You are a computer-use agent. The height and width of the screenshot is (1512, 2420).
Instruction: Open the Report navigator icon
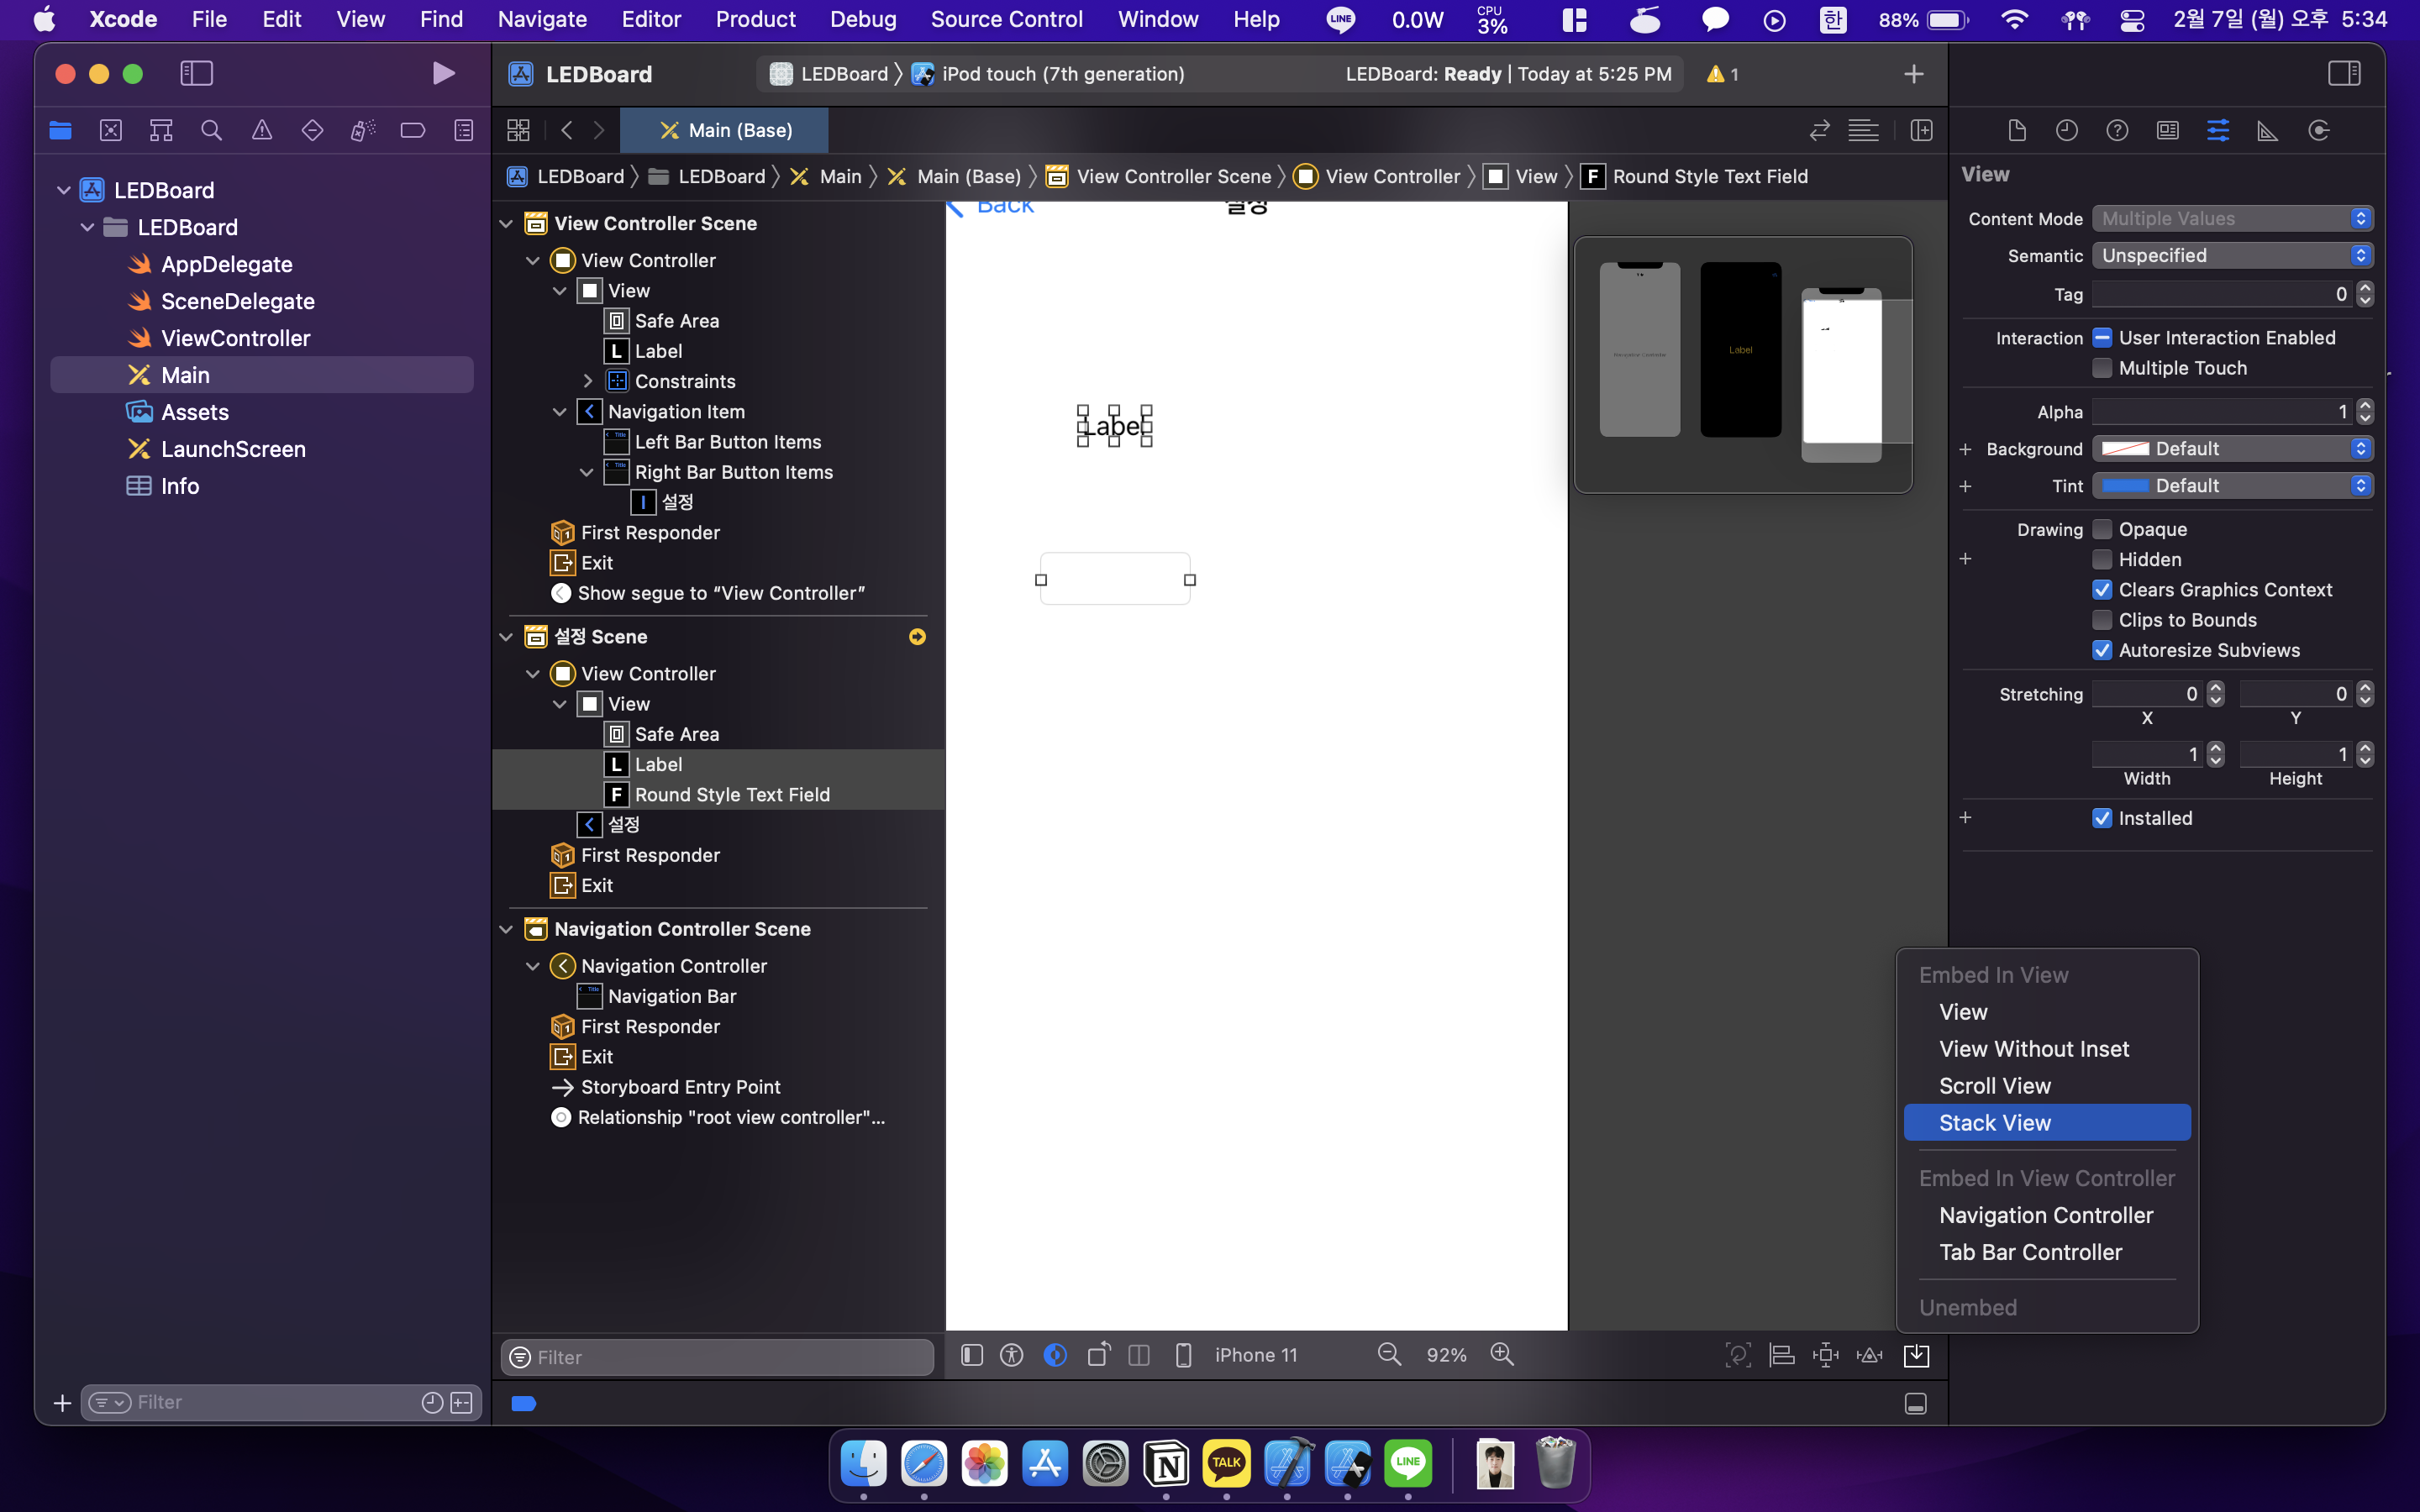point(464,130)
